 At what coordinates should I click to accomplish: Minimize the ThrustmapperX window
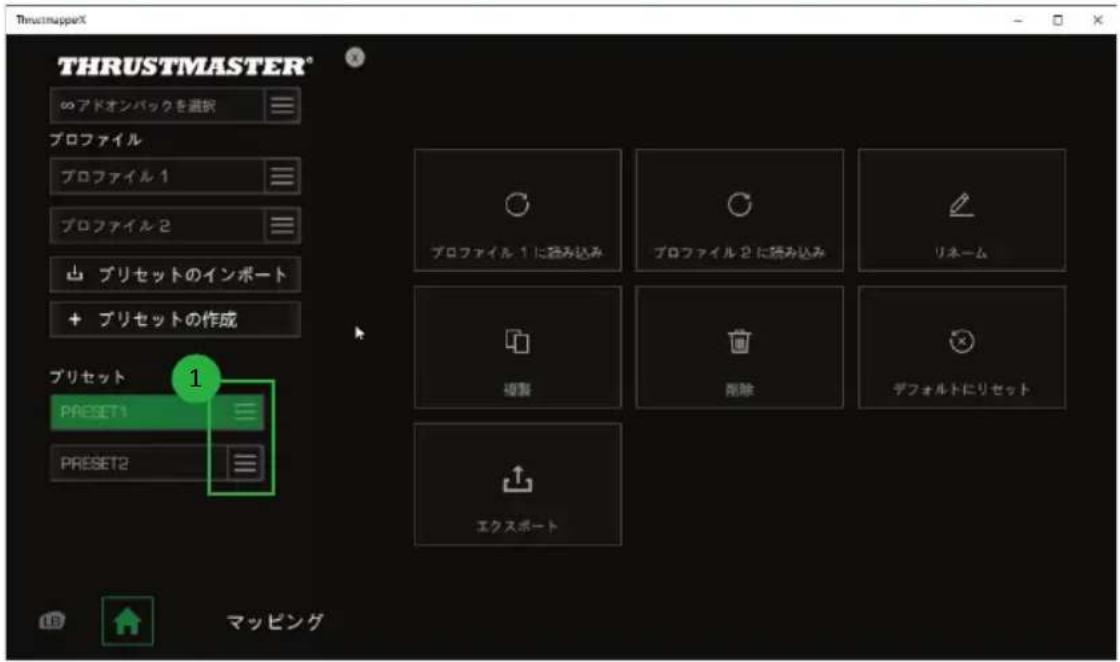[x=1018, y=20]
